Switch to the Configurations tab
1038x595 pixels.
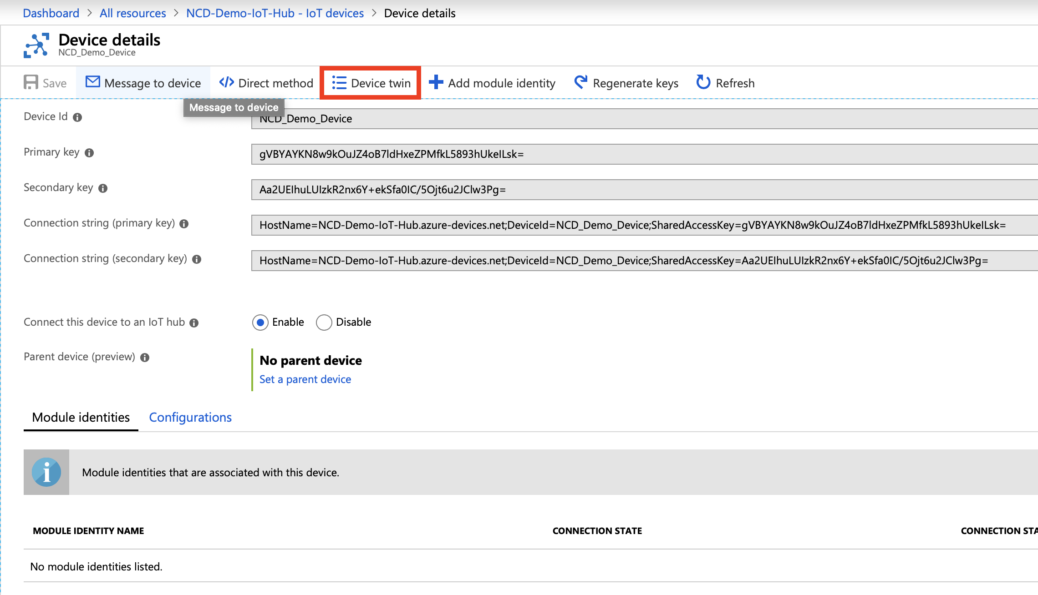[190, 417]
